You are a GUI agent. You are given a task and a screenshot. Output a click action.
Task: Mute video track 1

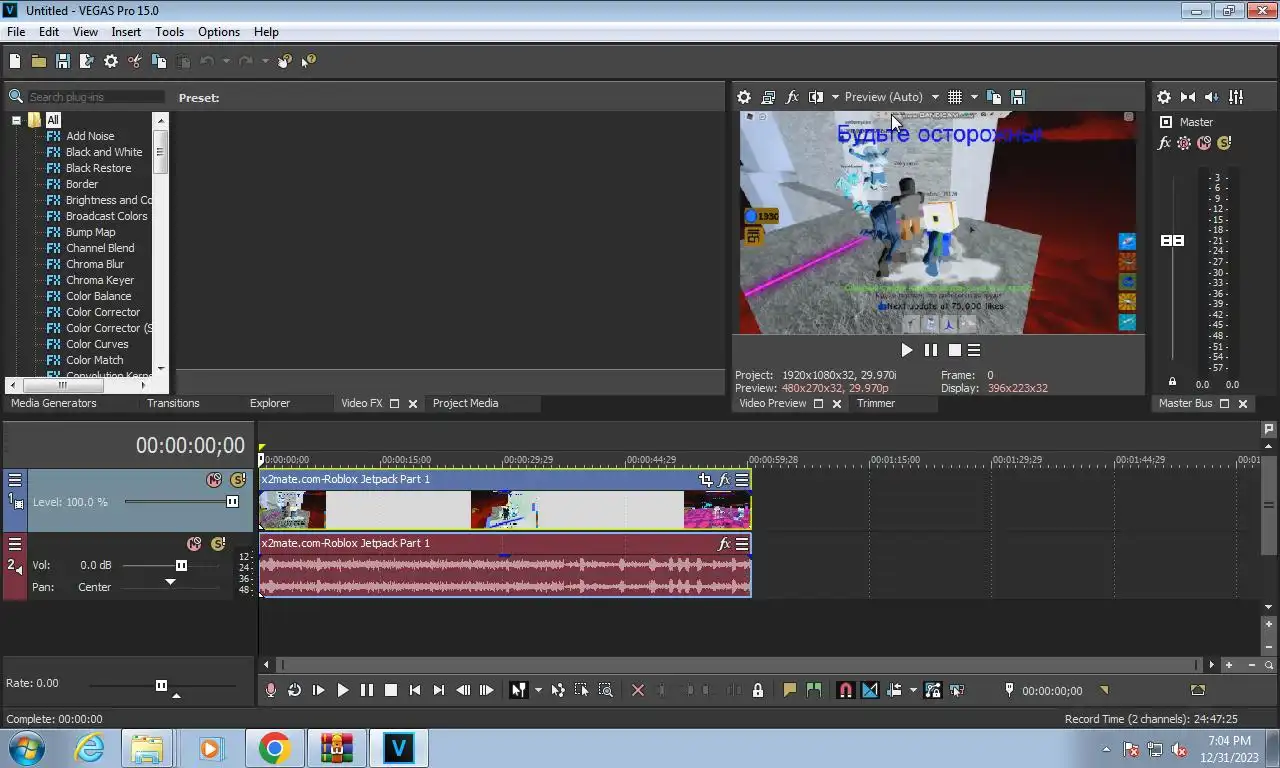point(214,480)
